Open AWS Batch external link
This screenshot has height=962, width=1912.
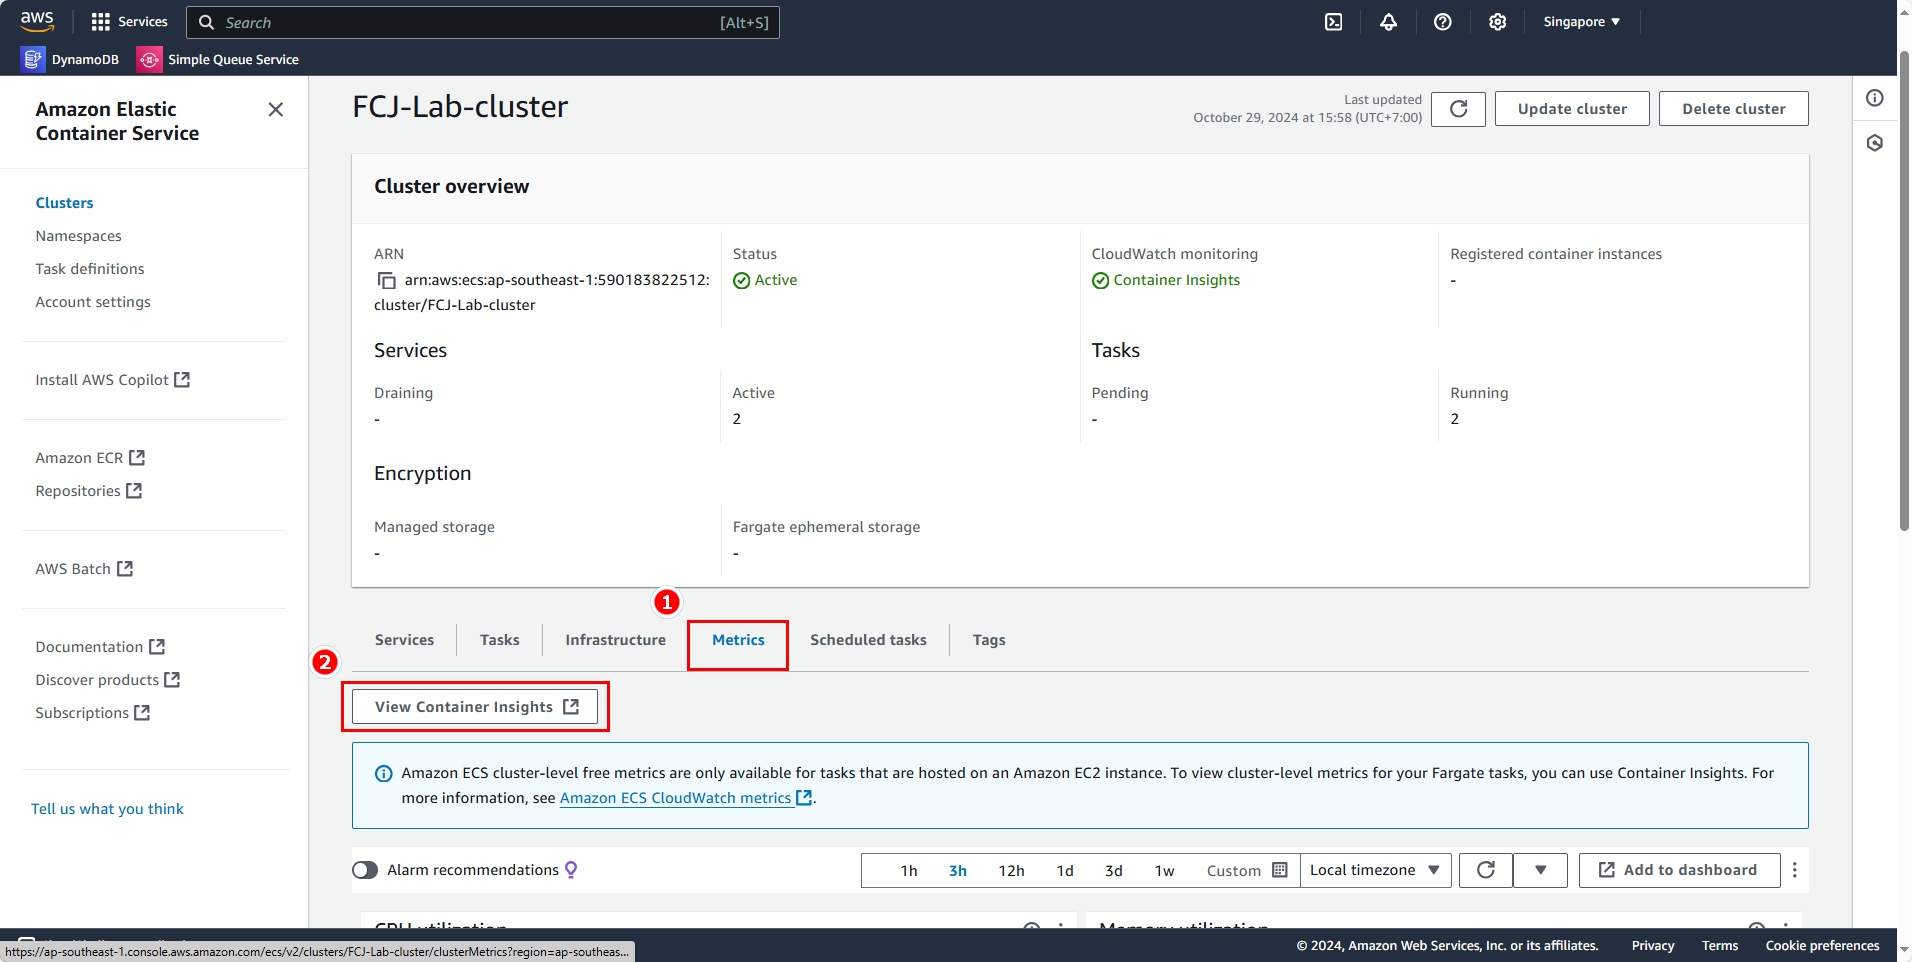pyautogui.click(x=84, y=569)
